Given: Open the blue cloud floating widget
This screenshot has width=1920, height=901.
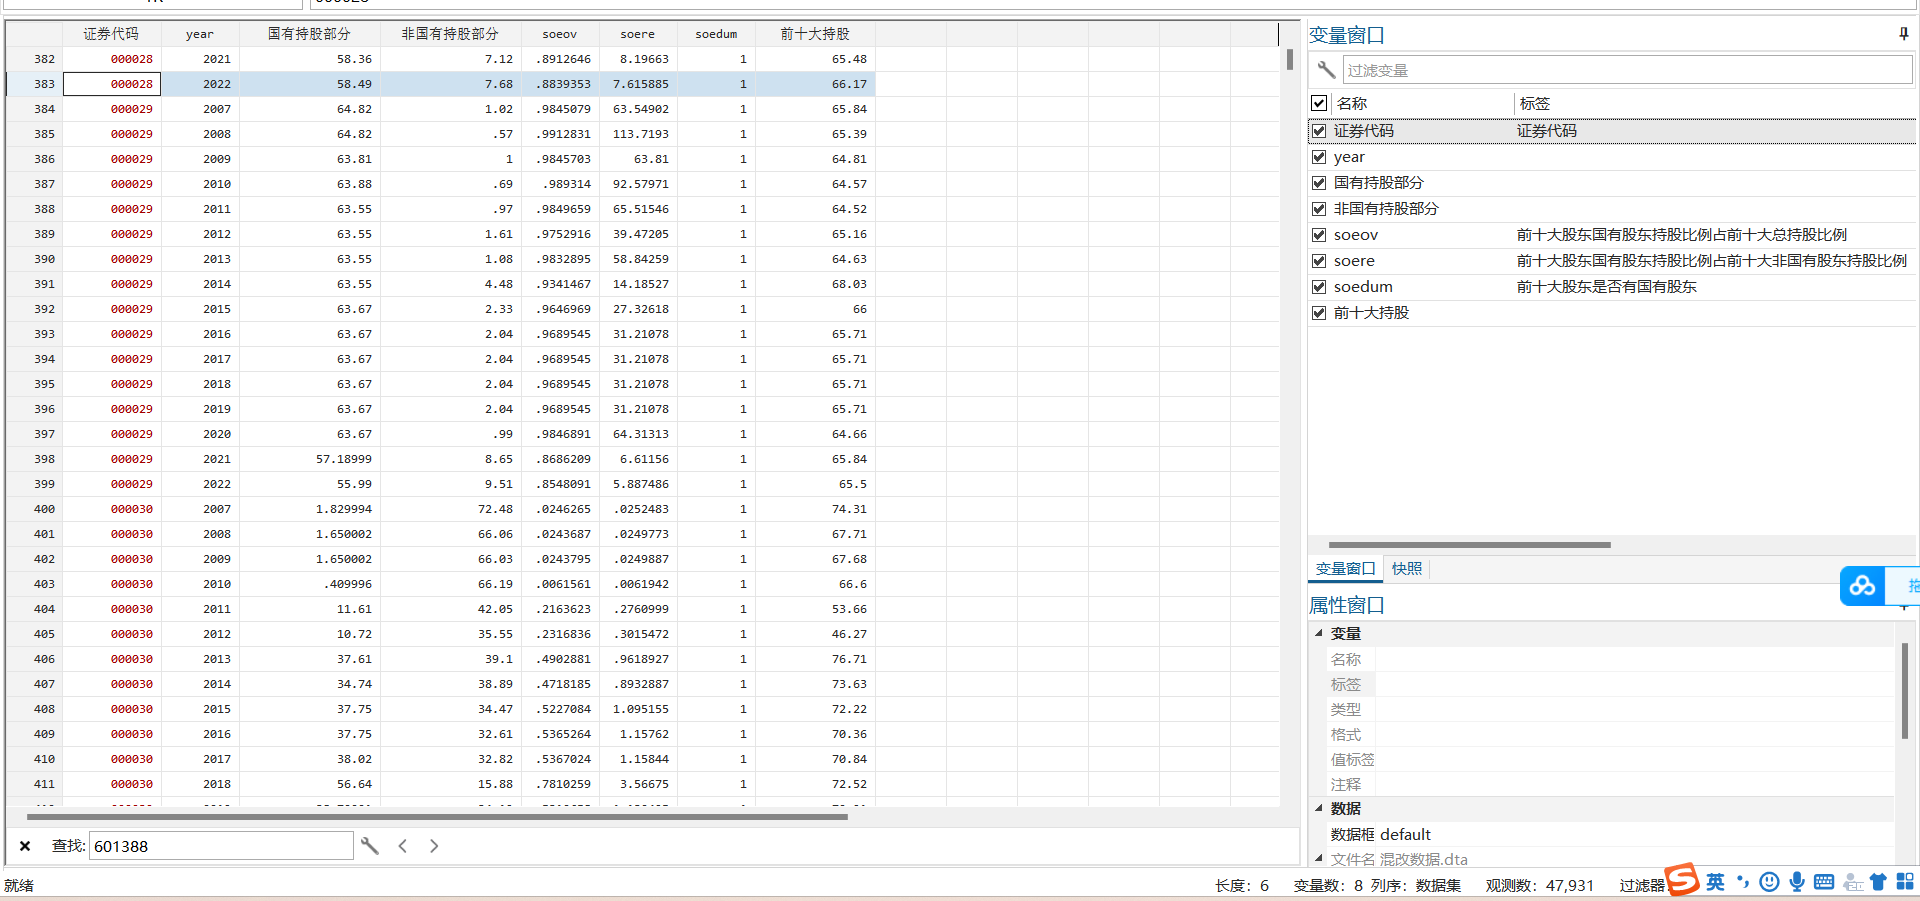Looking at the screenshot, I should click(x=1862, y=586).
